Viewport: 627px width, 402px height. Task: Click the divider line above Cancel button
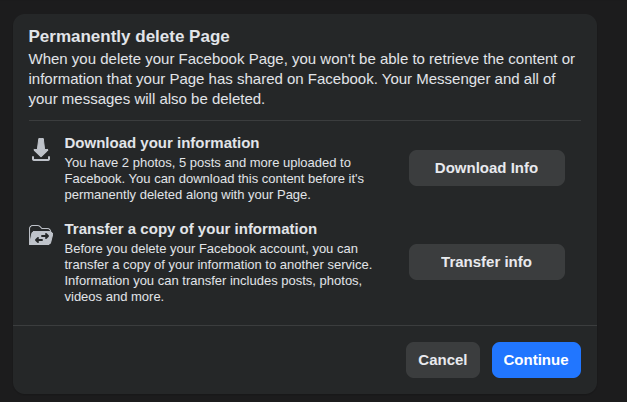305,325
